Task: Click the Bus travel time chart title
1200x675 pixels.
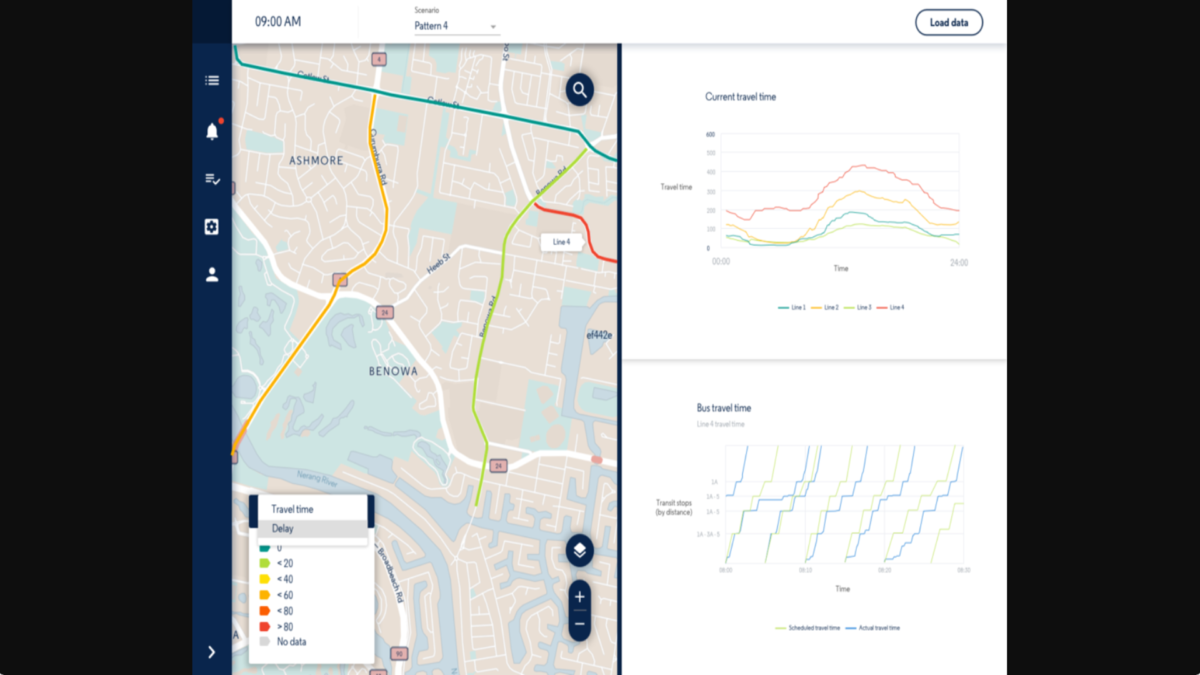Action: (724, 408)
